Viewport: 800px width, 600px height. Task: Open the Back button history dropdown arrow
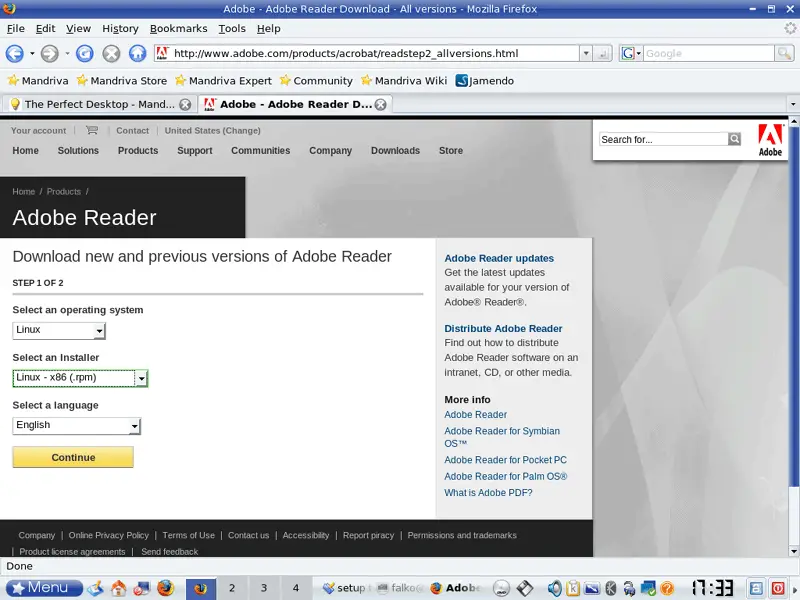coord(32,53)
